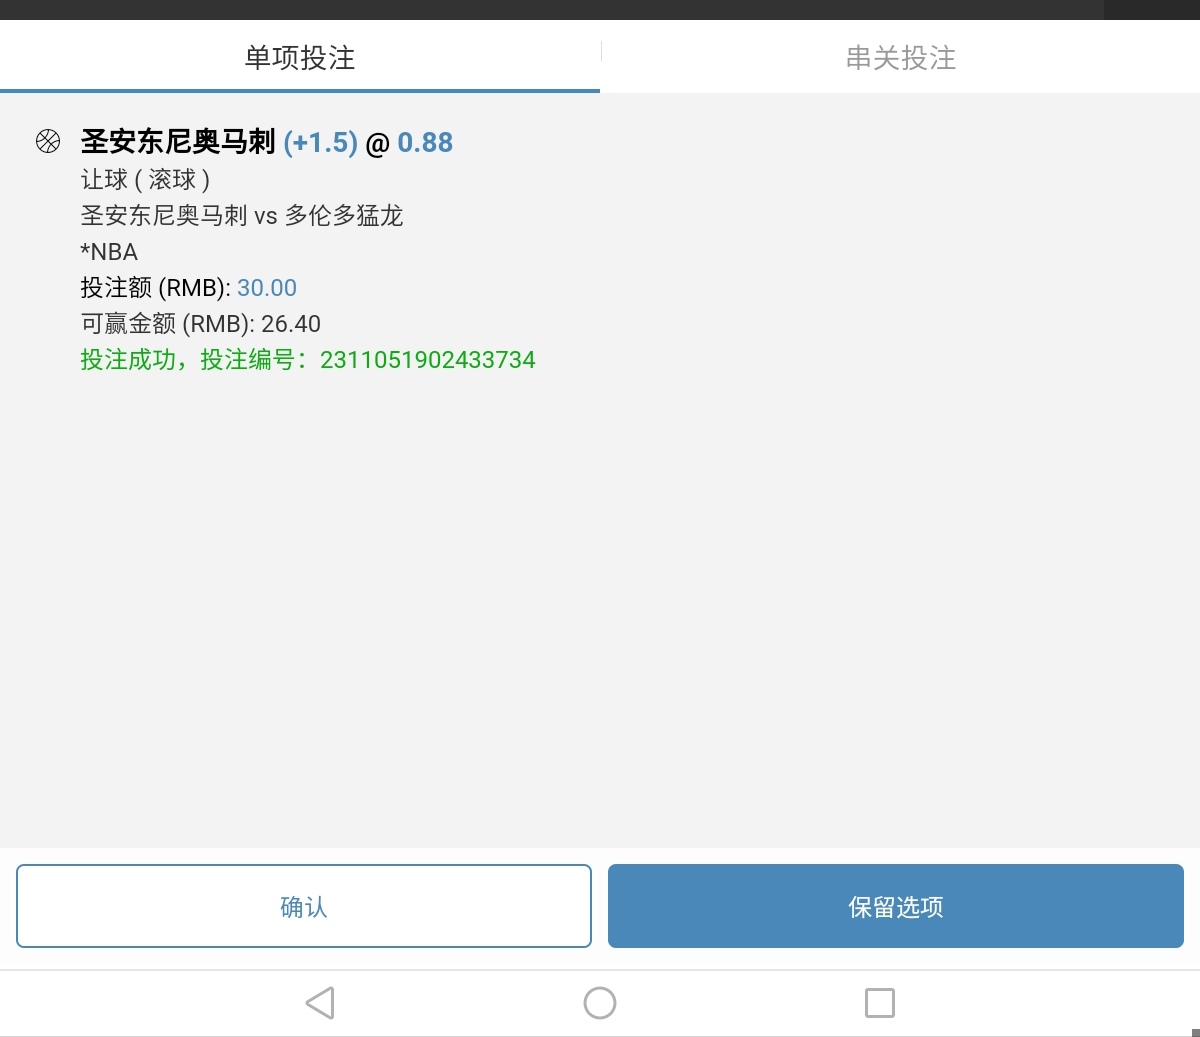Select the stake line 投注额 (RMB): 30.00

coord(189,288)
